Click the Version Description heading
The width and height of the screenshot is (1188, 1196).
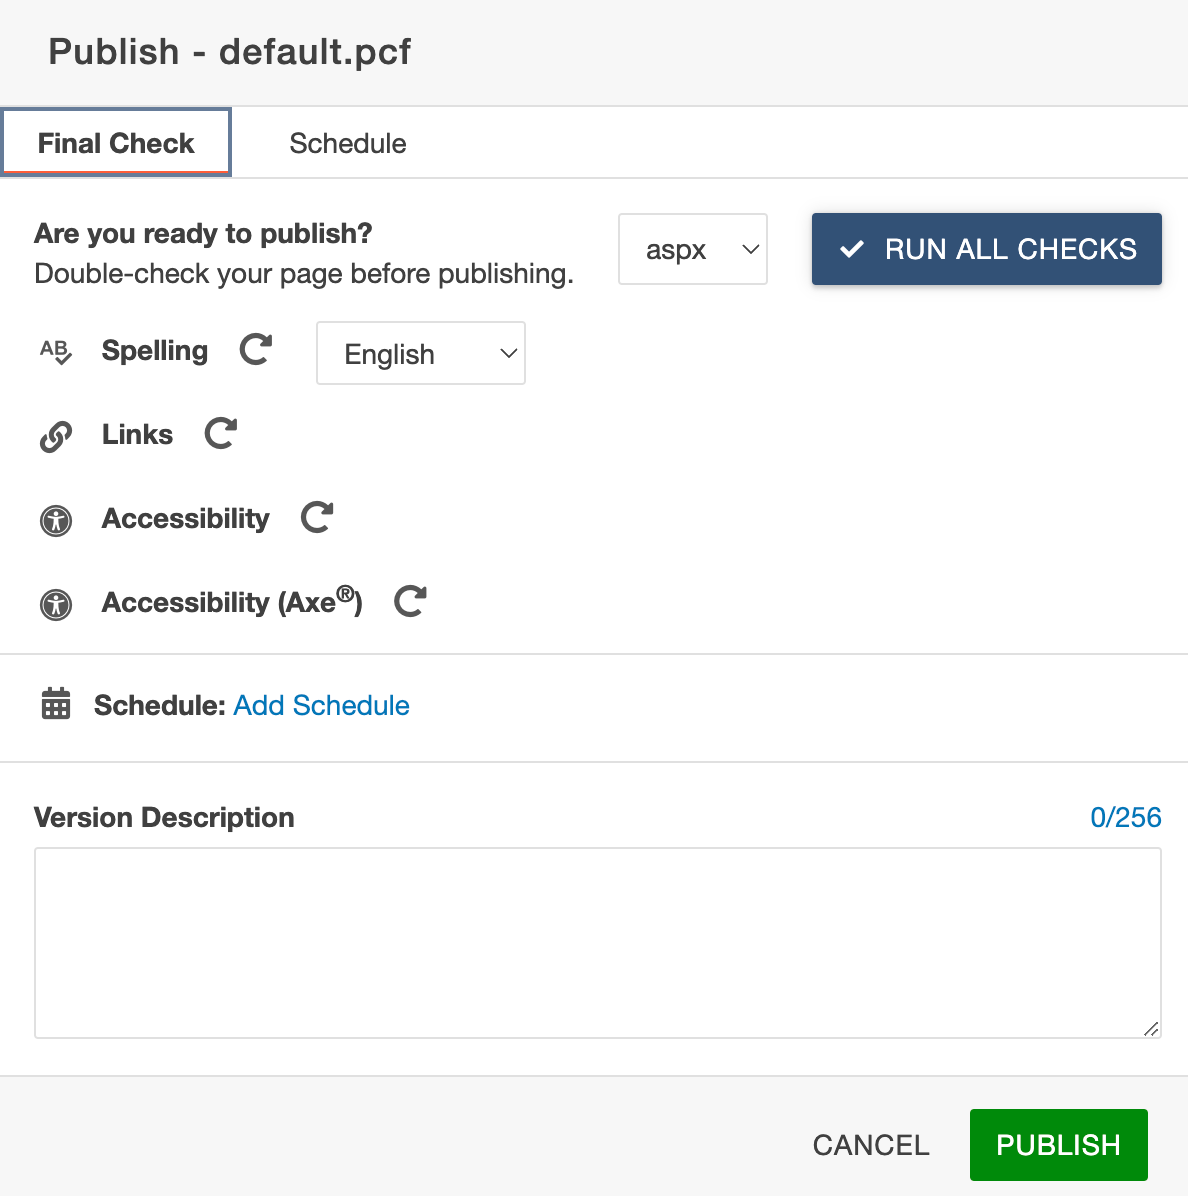tap(164, 818)
